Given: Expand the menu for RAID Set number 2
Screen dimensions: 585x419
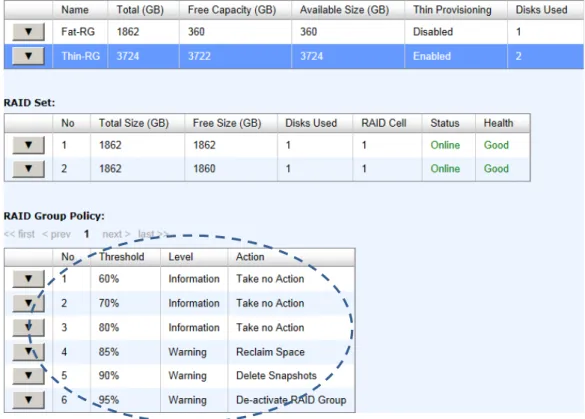Looking at the screenshot, I should coord(28,169).
